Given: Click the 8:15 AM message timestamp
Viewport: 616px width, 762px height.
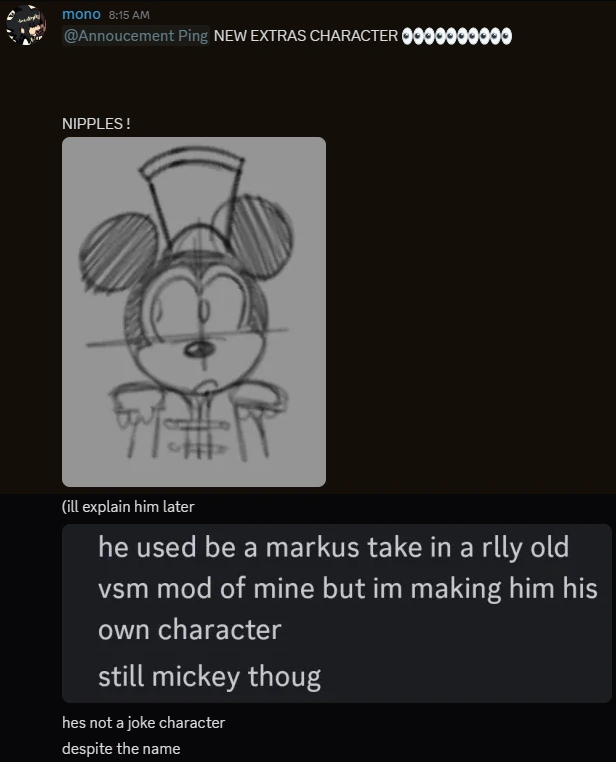Looking at the screenshot, I should tap(129, 15).
